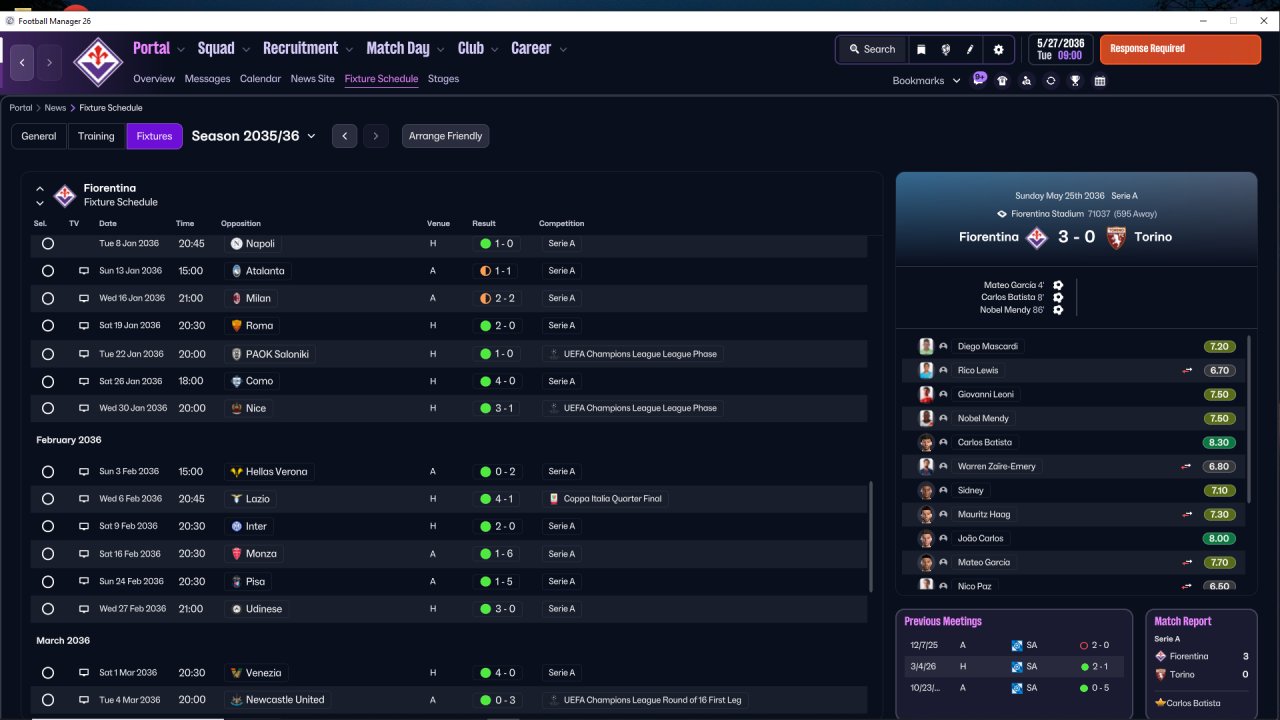Viewport: 1280px width, 720px height.
Task: Select the Como fixture radio button
Action: point(47,381)
